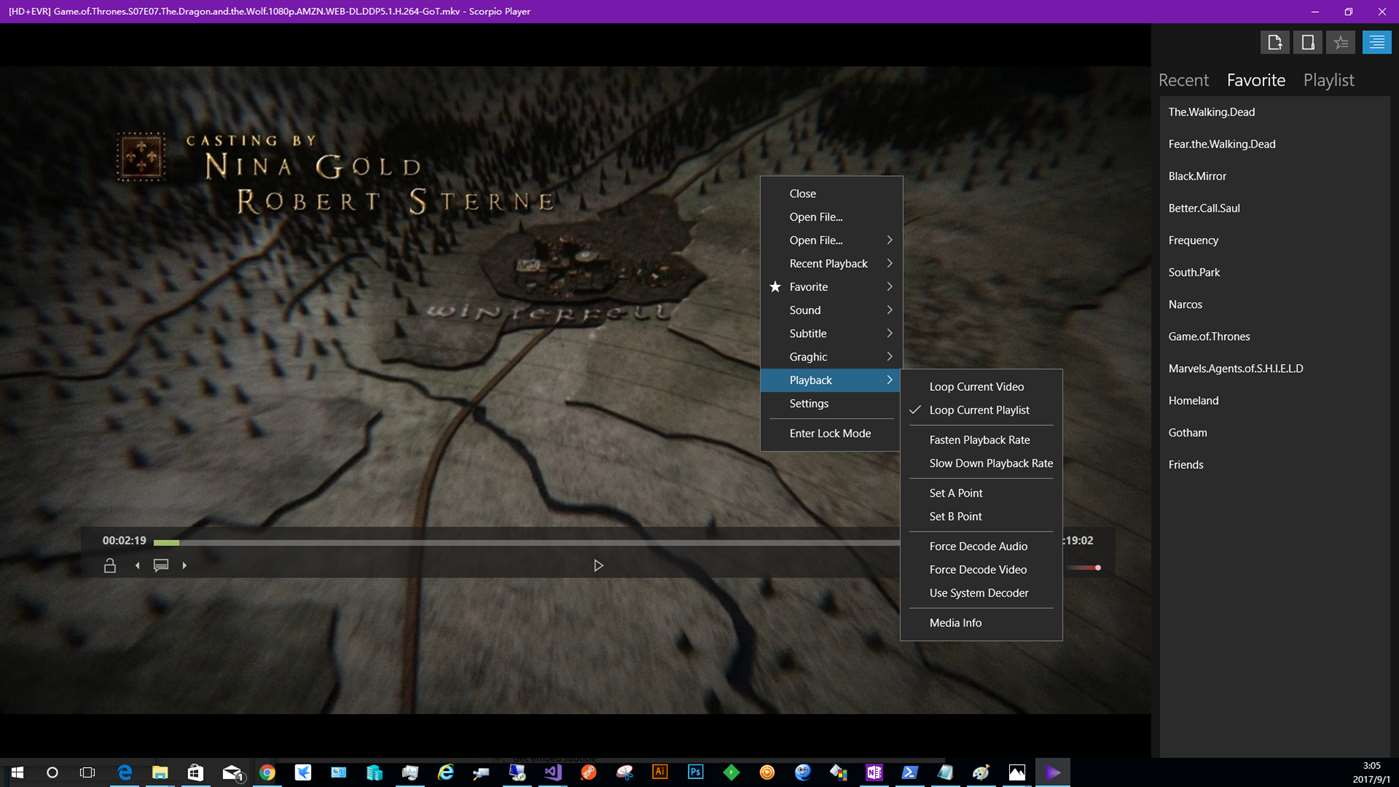1399x787 pixels.
Task: Launch Microsoft Edge from taskbar
Action: [125, 772]
